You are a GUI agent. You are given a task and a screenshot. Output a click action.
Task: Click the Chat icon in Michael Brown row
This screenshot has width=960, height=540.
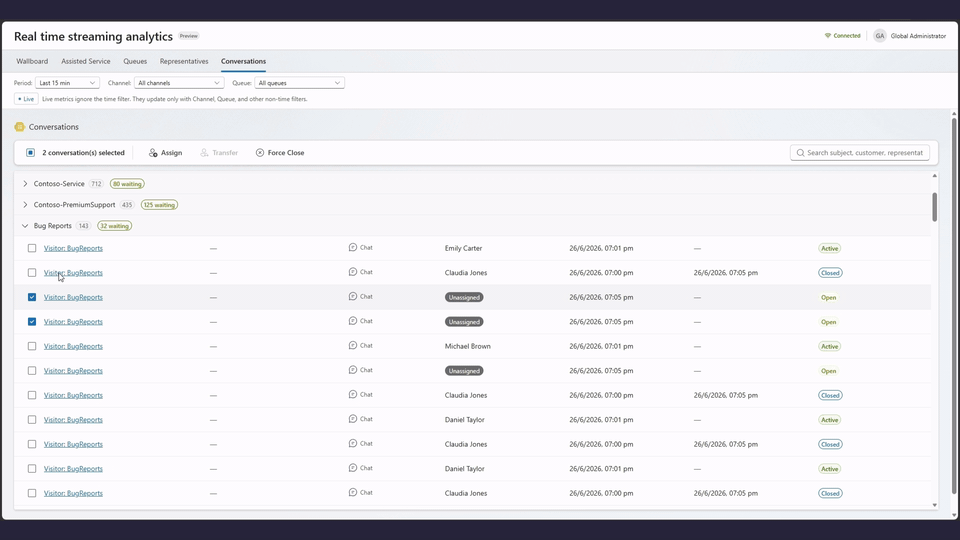pyautogui.click(x=353, y=345)
